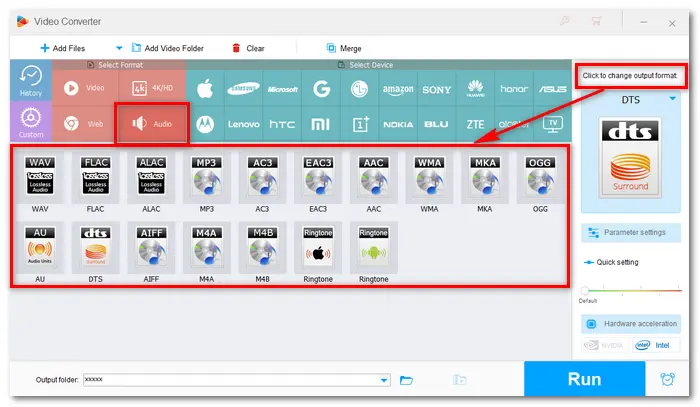Screen dimensions: 700x407
Task: Open Parameter settings
Action: coord(631,233)
